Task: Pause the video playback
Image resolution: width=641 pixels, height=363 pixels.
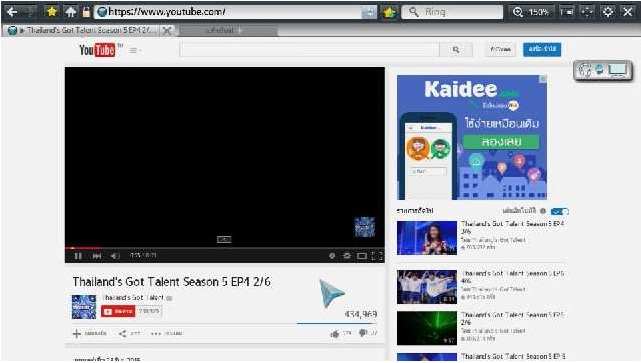Action: (x=78, y=256)
